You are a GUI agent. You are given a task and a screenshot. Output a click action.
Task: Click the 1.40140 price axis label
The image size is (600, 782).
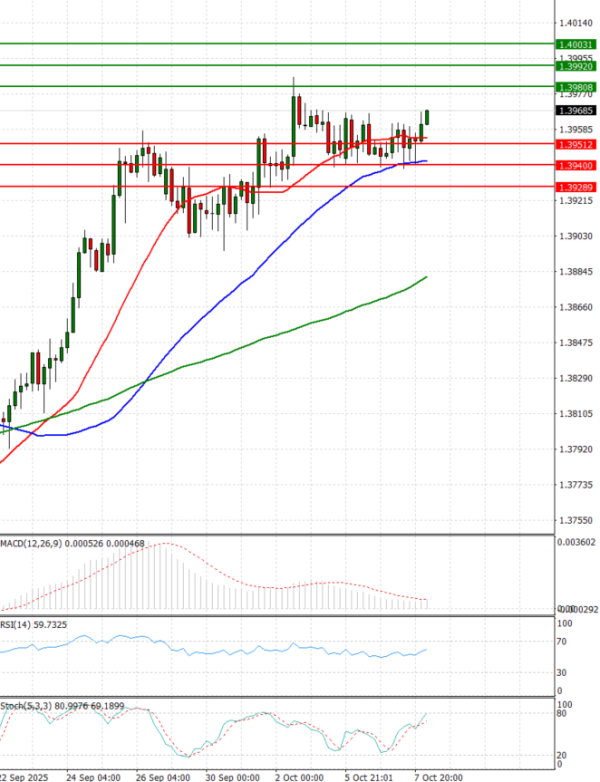pos(576,22)
